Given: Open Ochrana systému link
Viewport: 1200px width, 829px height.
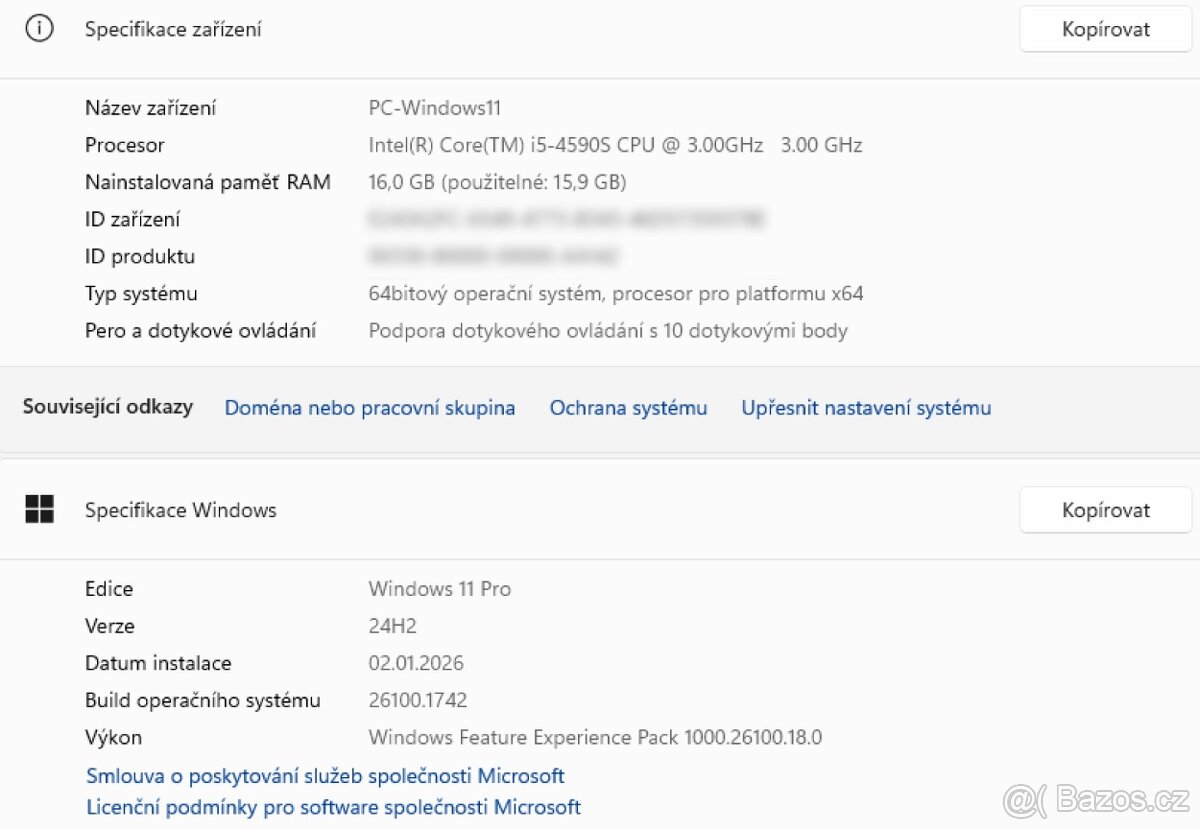Looking at the screenshot, I should coord(628,407).
